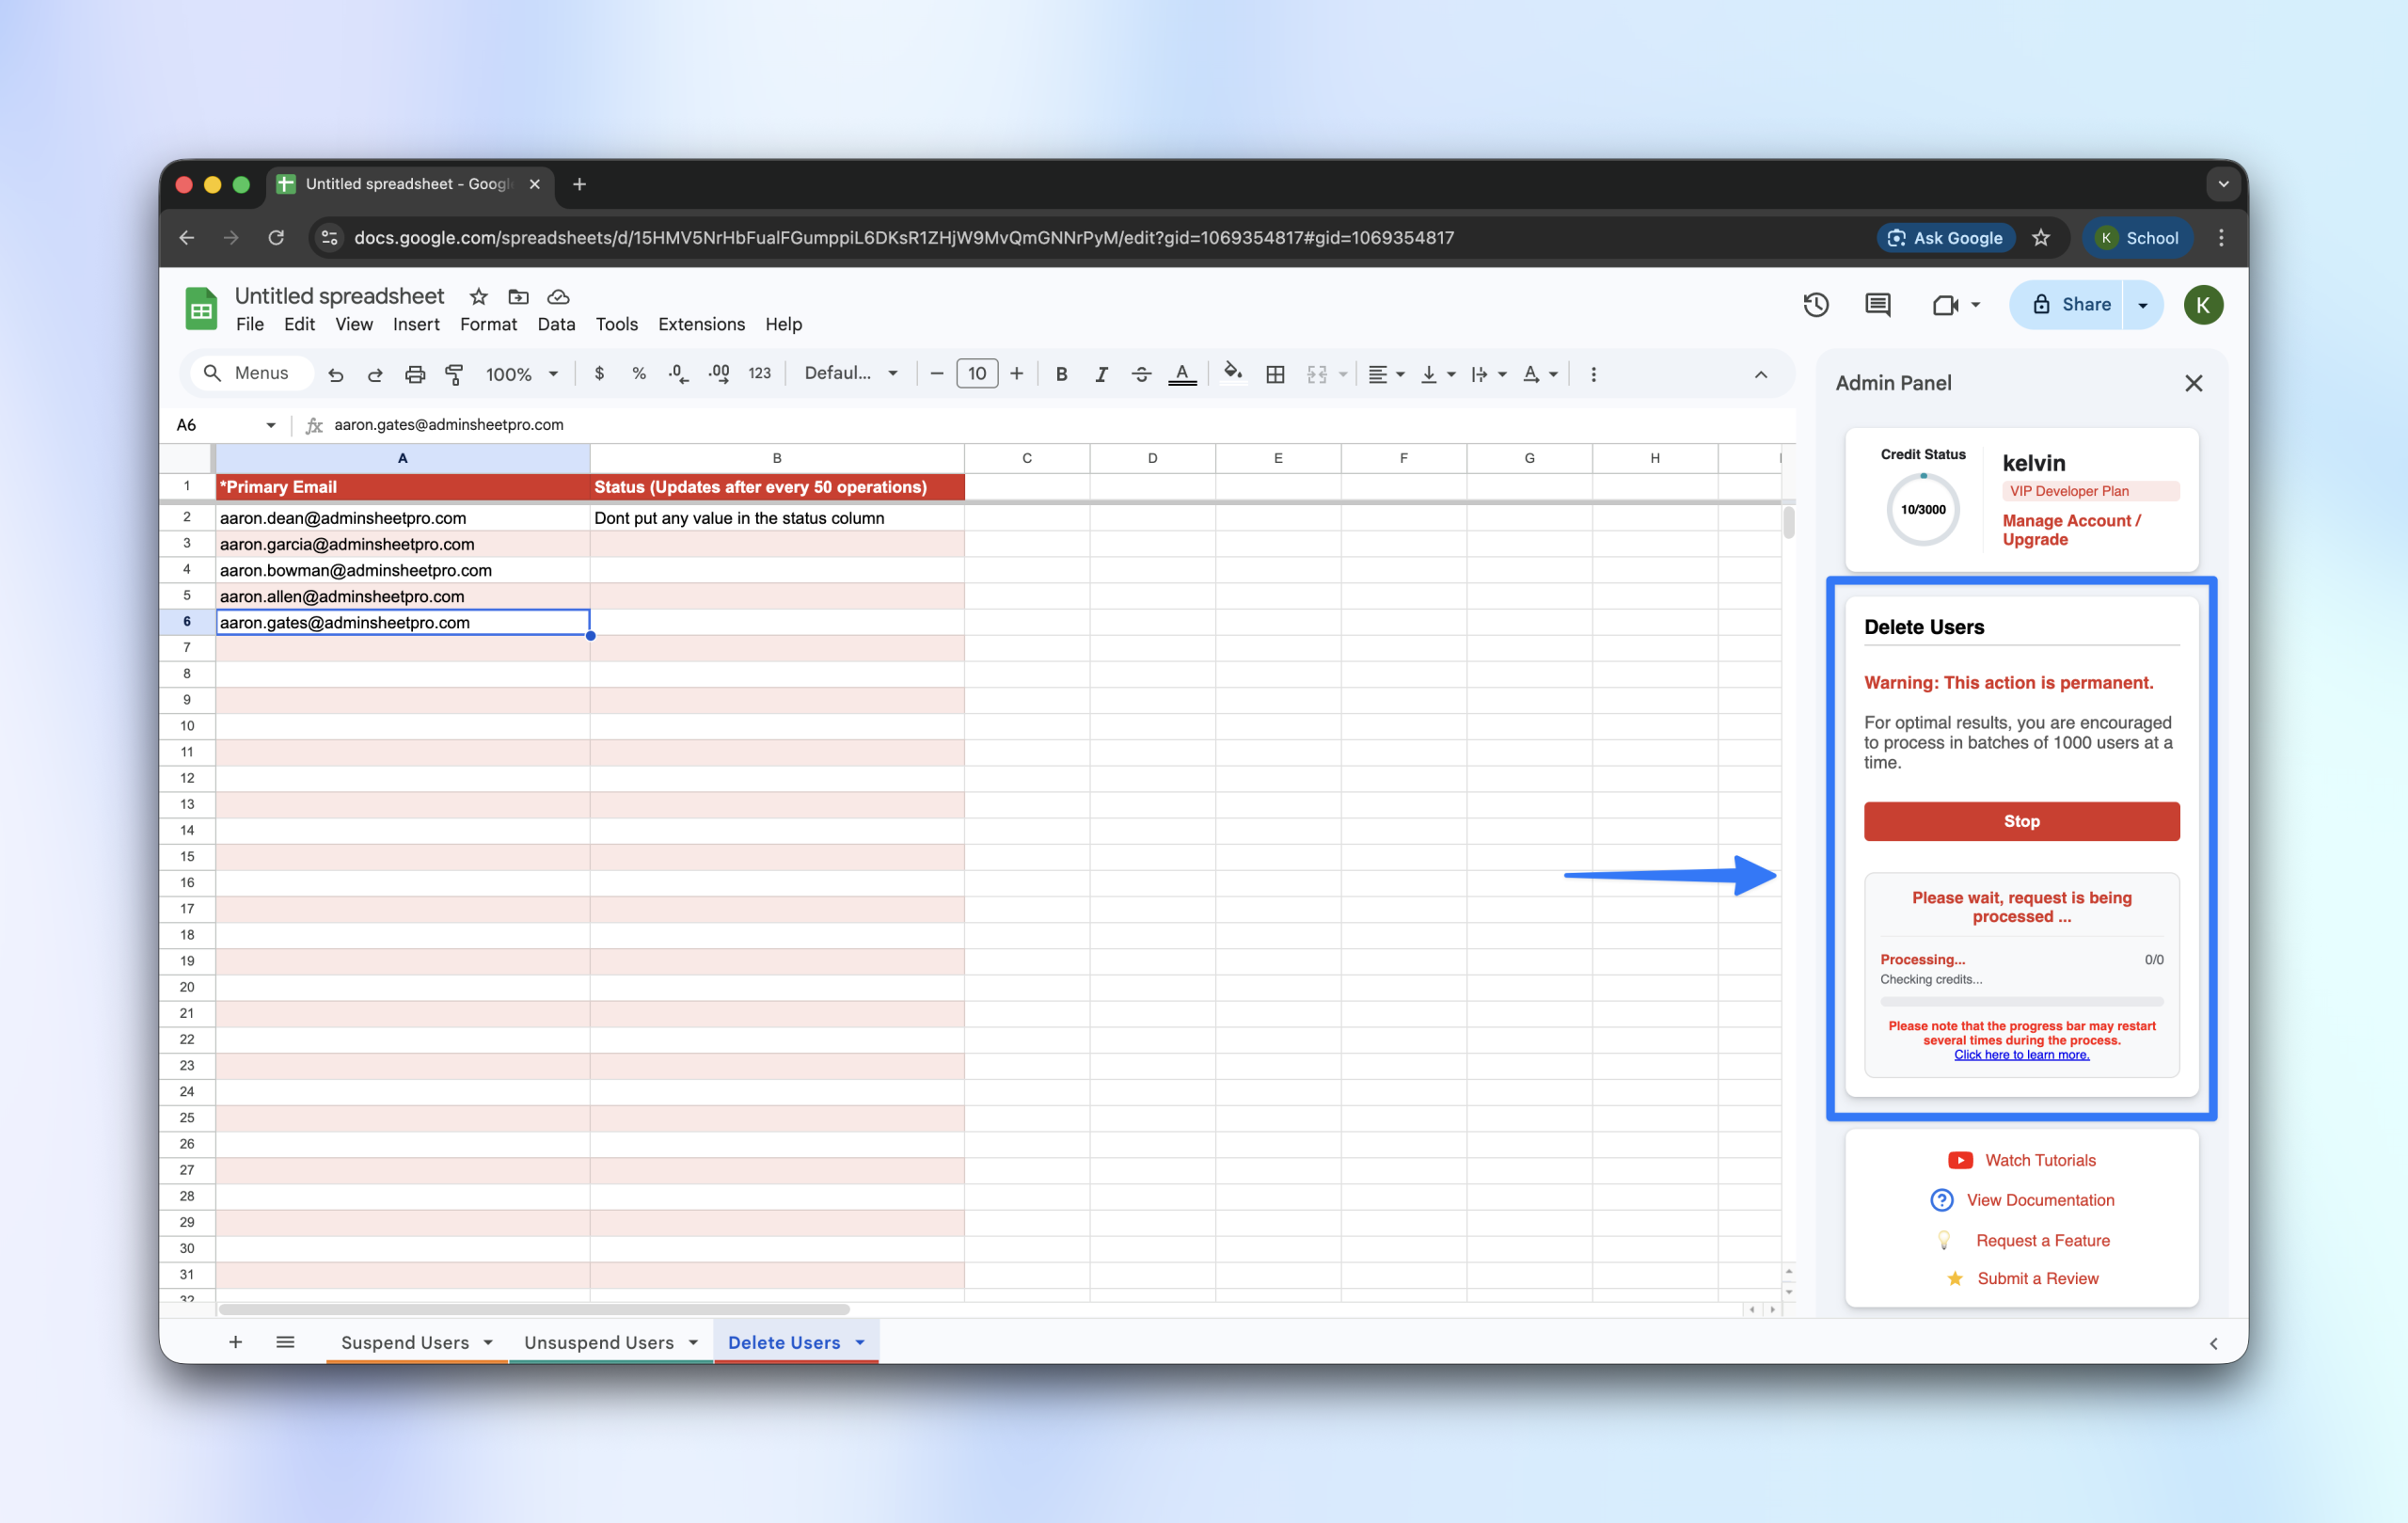This screenshot has height=1523, width=2408.
Task: Open Click here to learn more link
Action: (x=2021, y=1054)
